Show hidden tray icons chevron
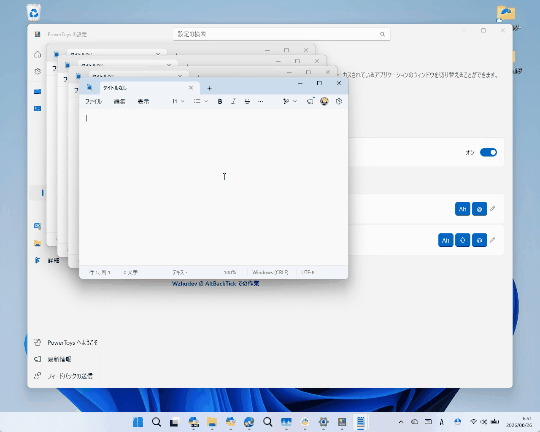Viewport: 540px width, 432px height. (x=401, y=422)
